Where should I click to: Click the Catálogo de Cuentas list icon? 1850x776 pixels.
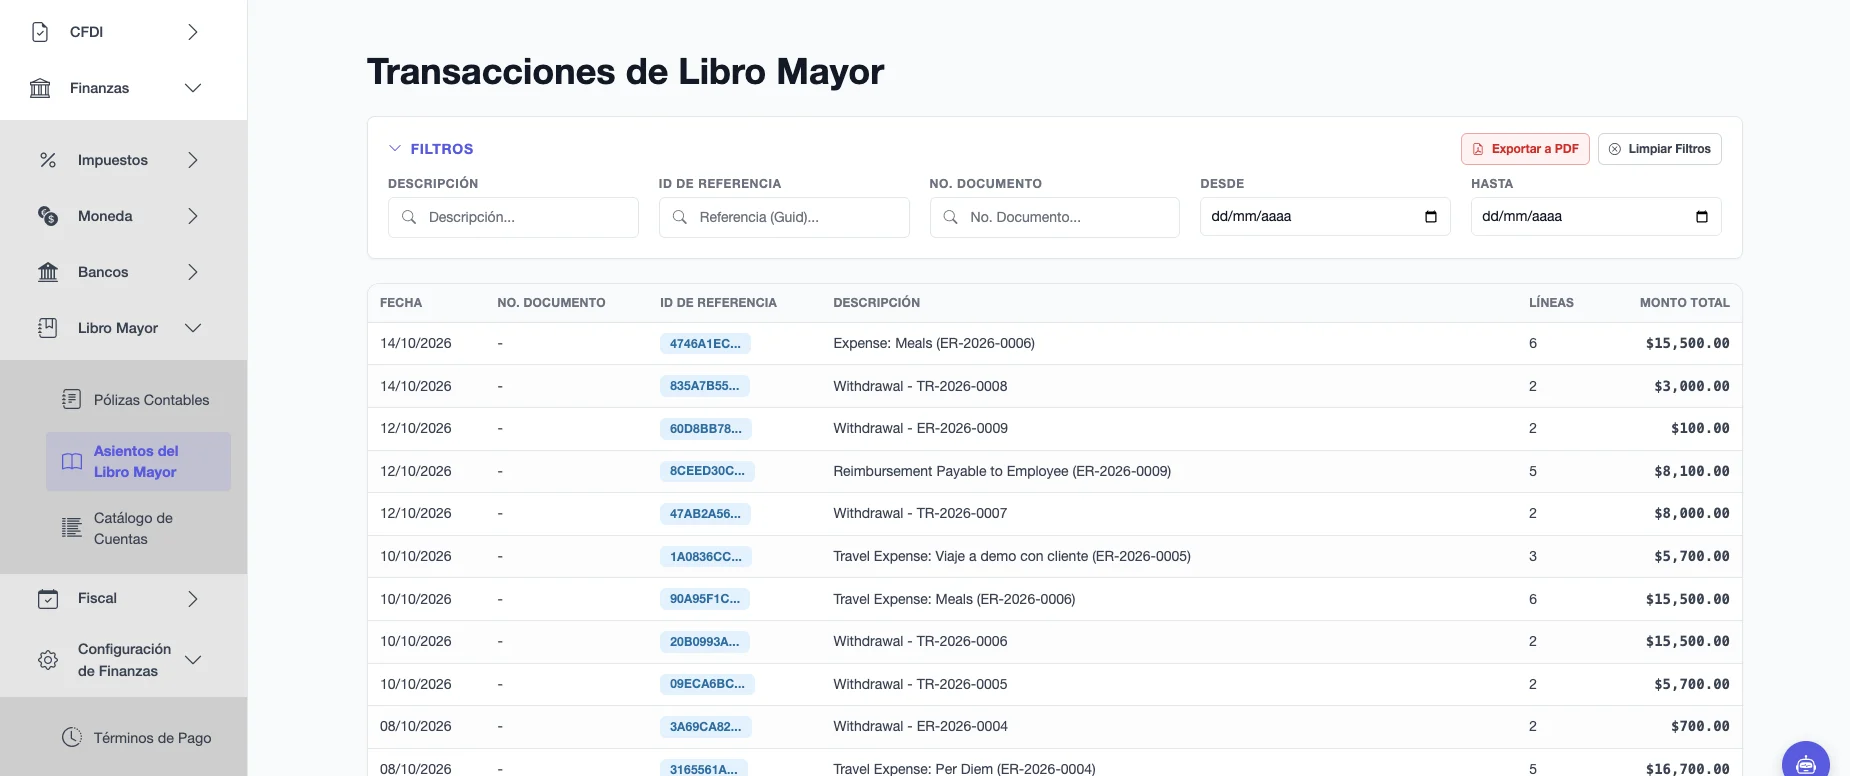click(72, 528)
